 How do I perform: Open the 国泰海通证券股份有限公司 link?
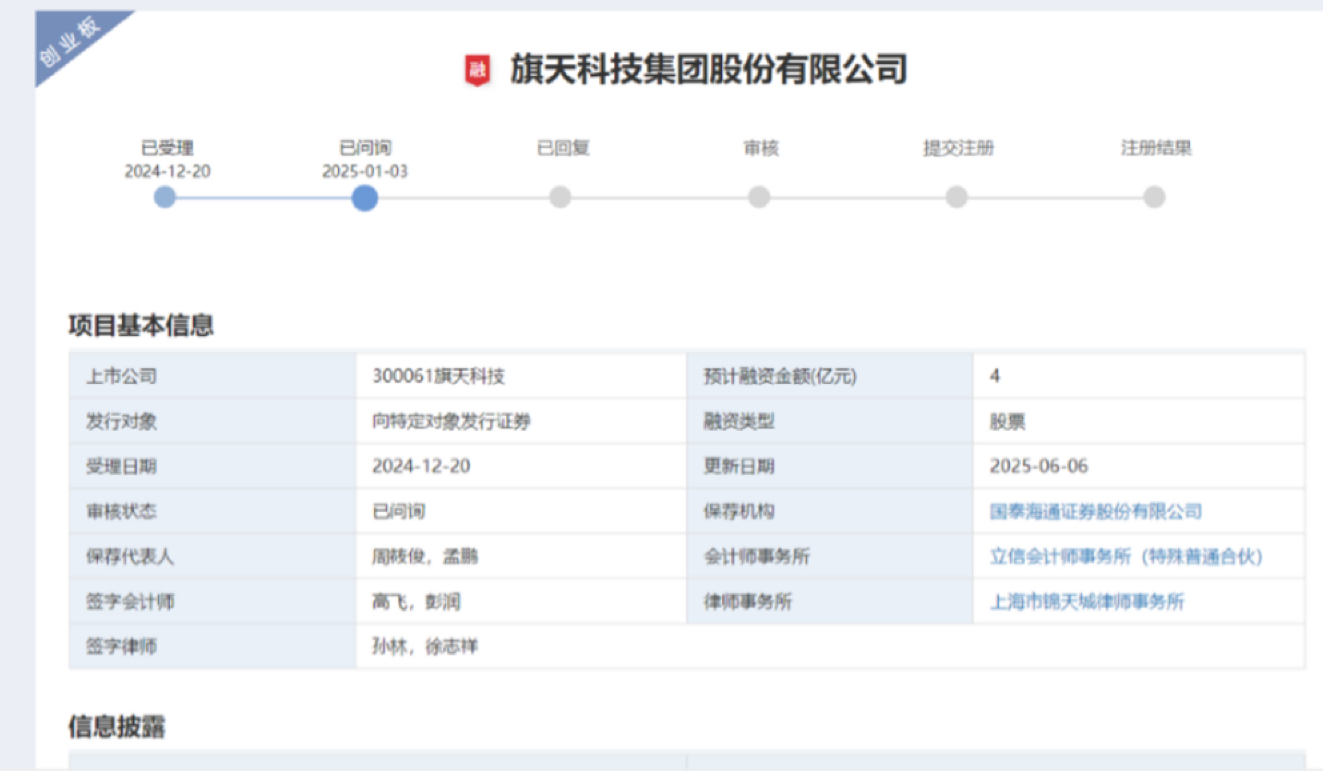(1095, 512)
